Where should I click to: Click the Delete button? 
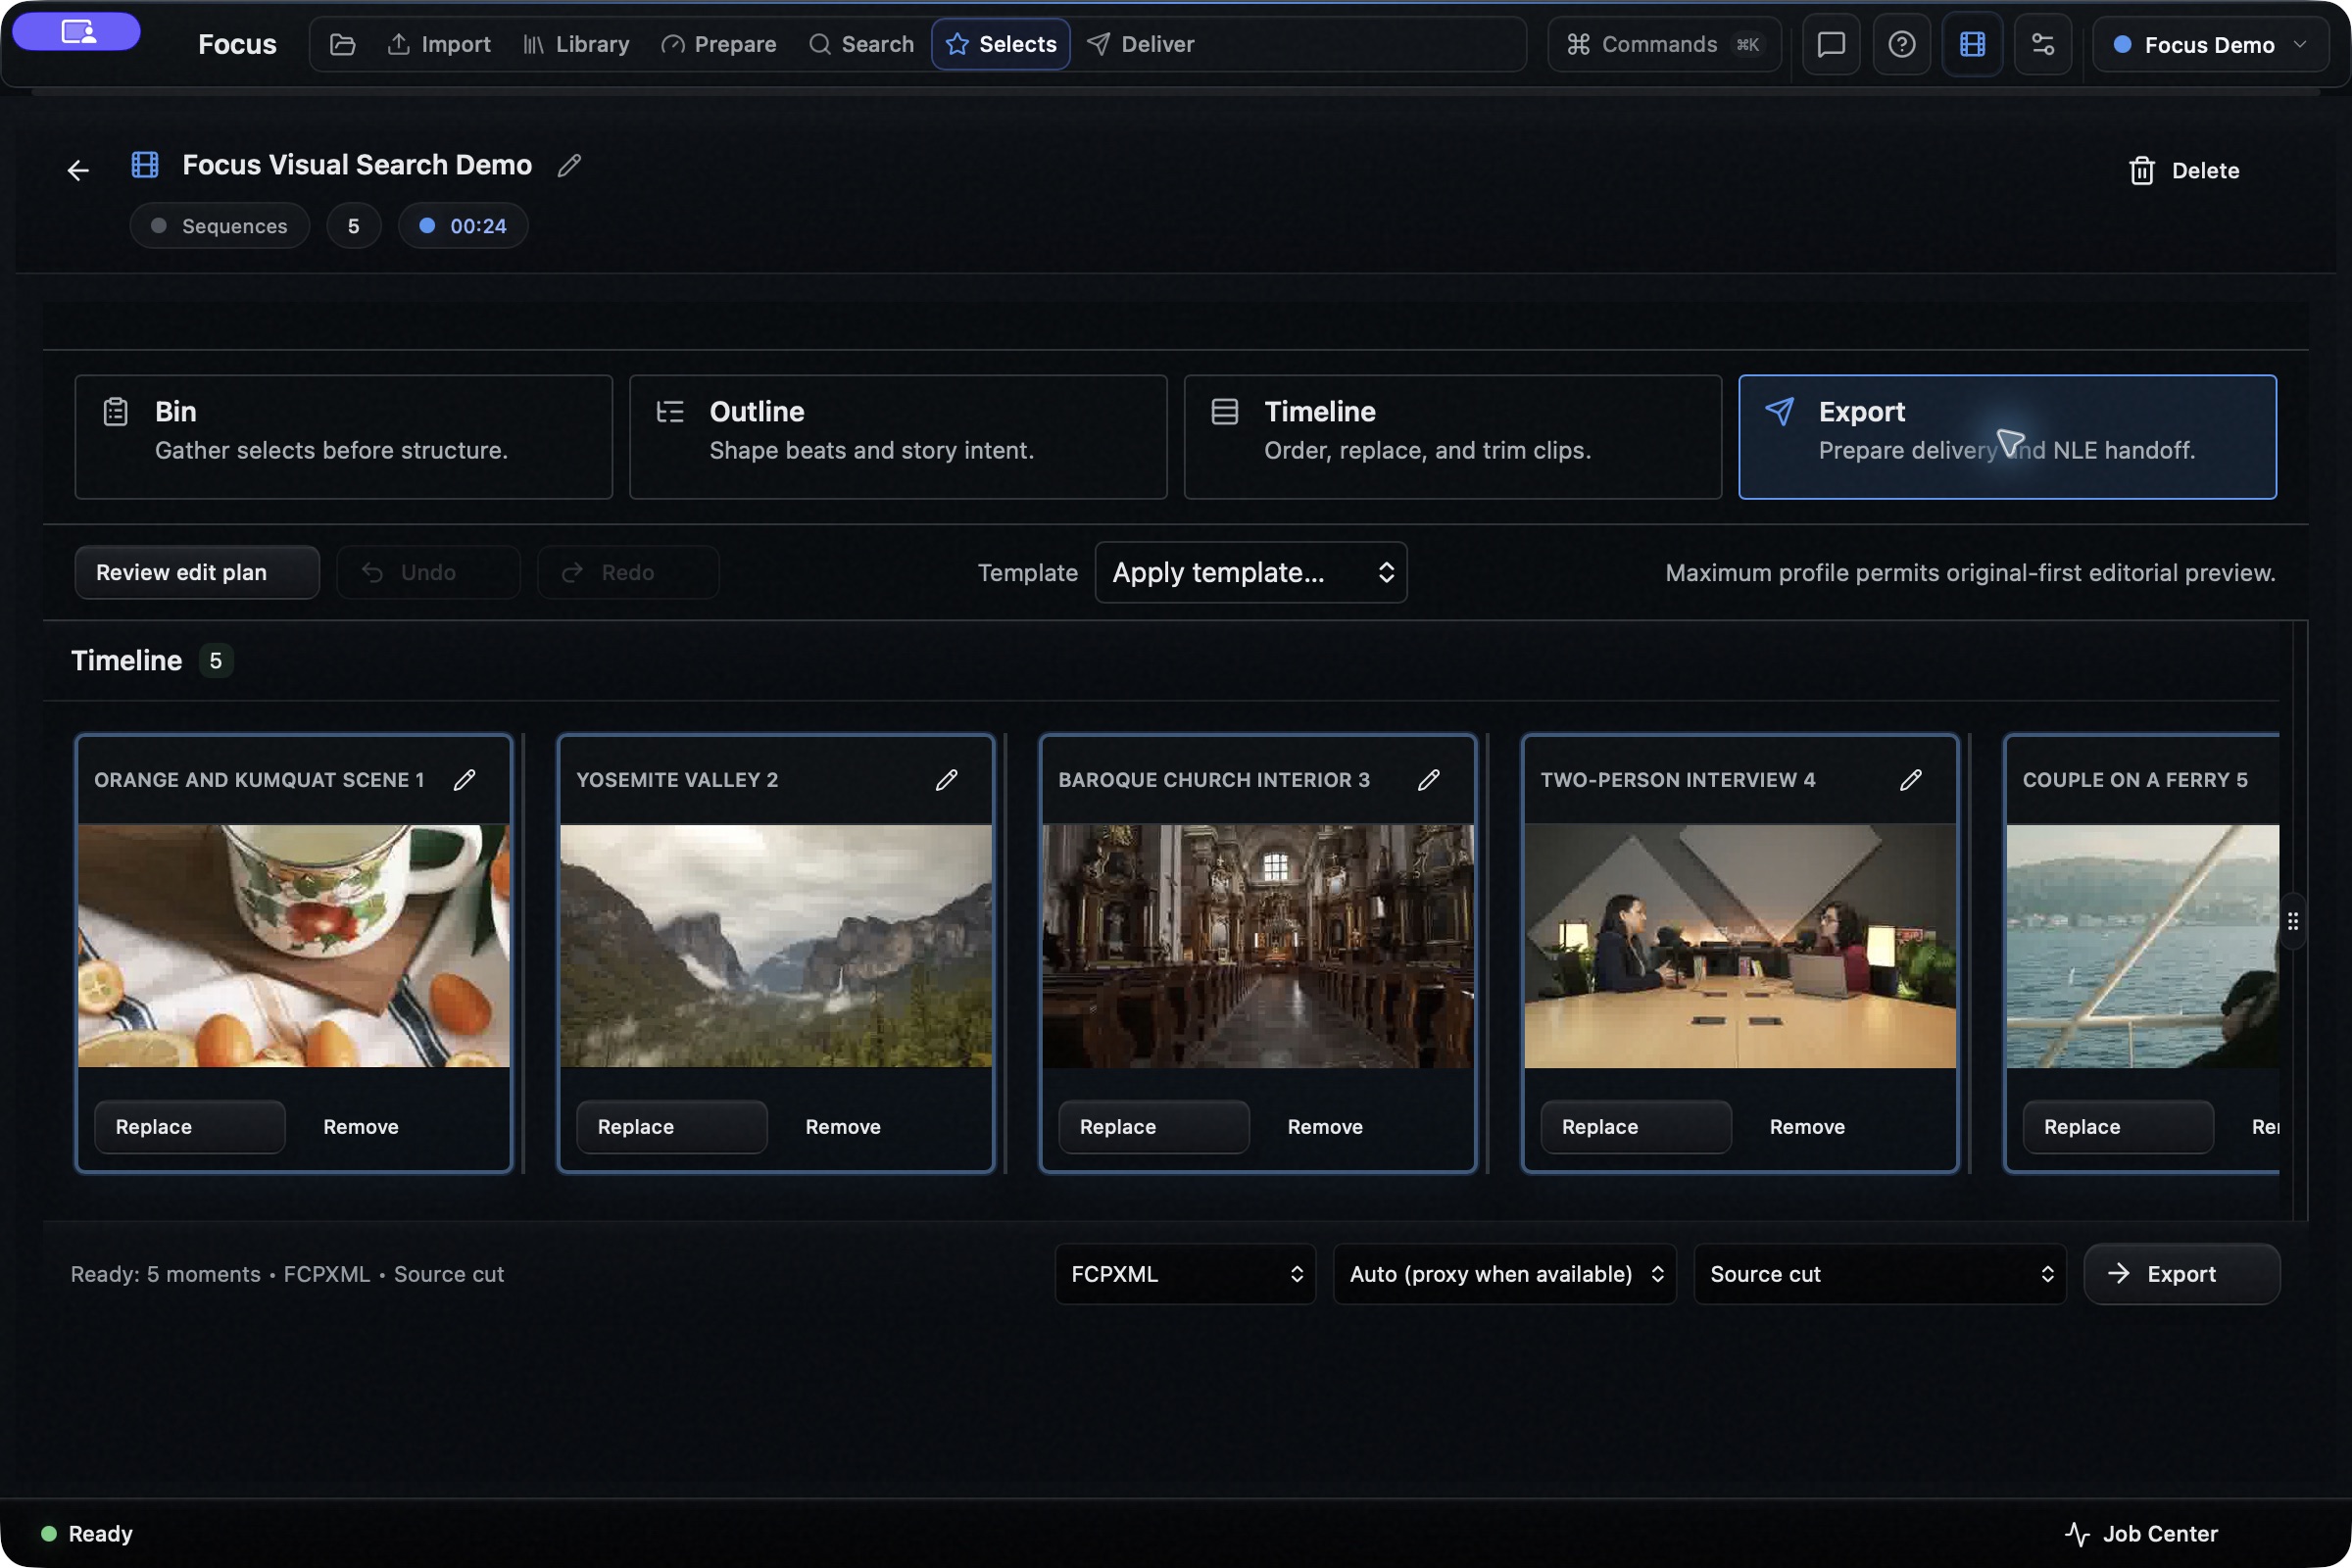[x=2185, y=171]
